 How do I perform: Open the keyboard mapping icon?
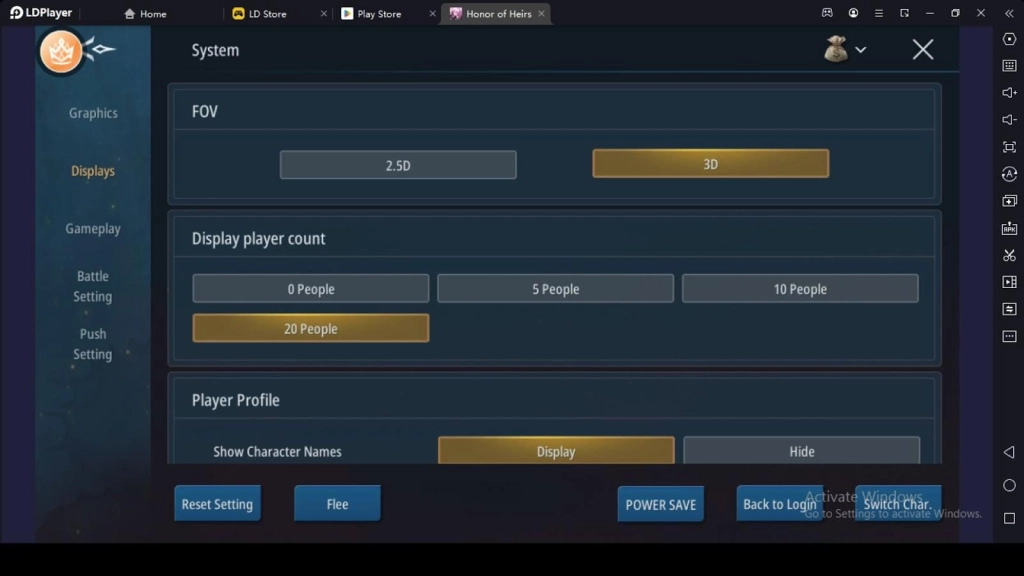click(x=1009, y=66)
